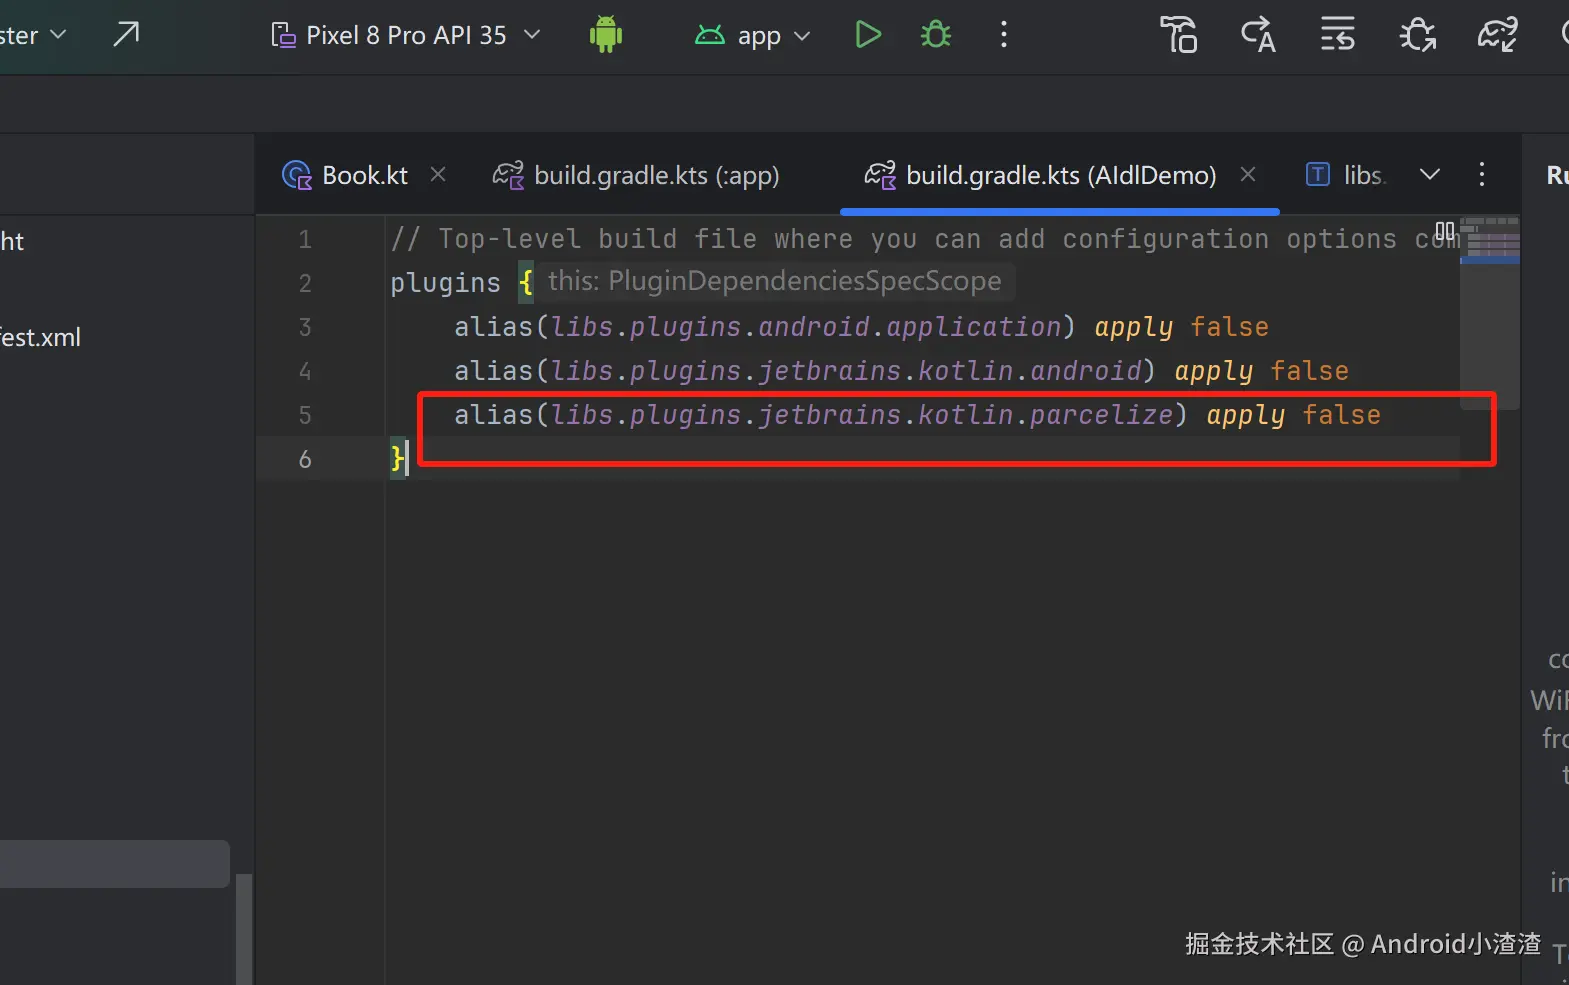Open the app run configuration dropdown
The width and height of the screenshot is (1569, 985).
(x=752, y=36)
